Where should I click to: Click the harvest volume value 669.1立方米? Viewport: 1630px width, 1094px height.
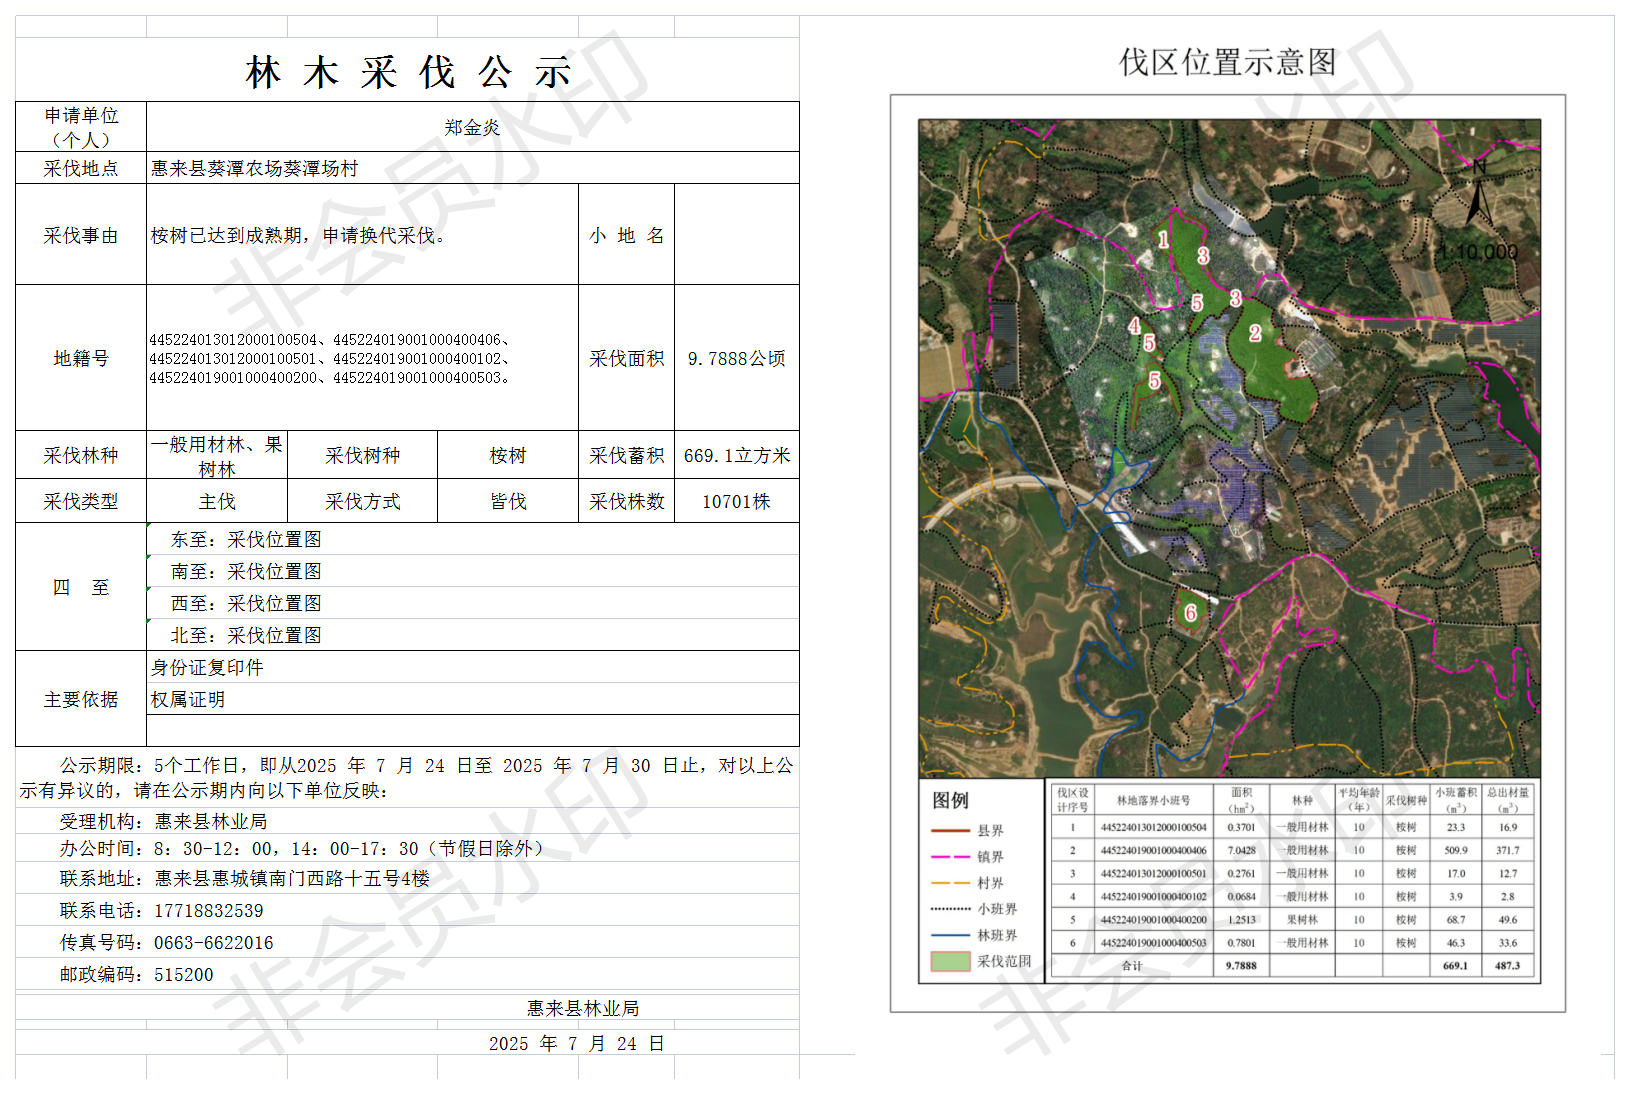point(736,456)
